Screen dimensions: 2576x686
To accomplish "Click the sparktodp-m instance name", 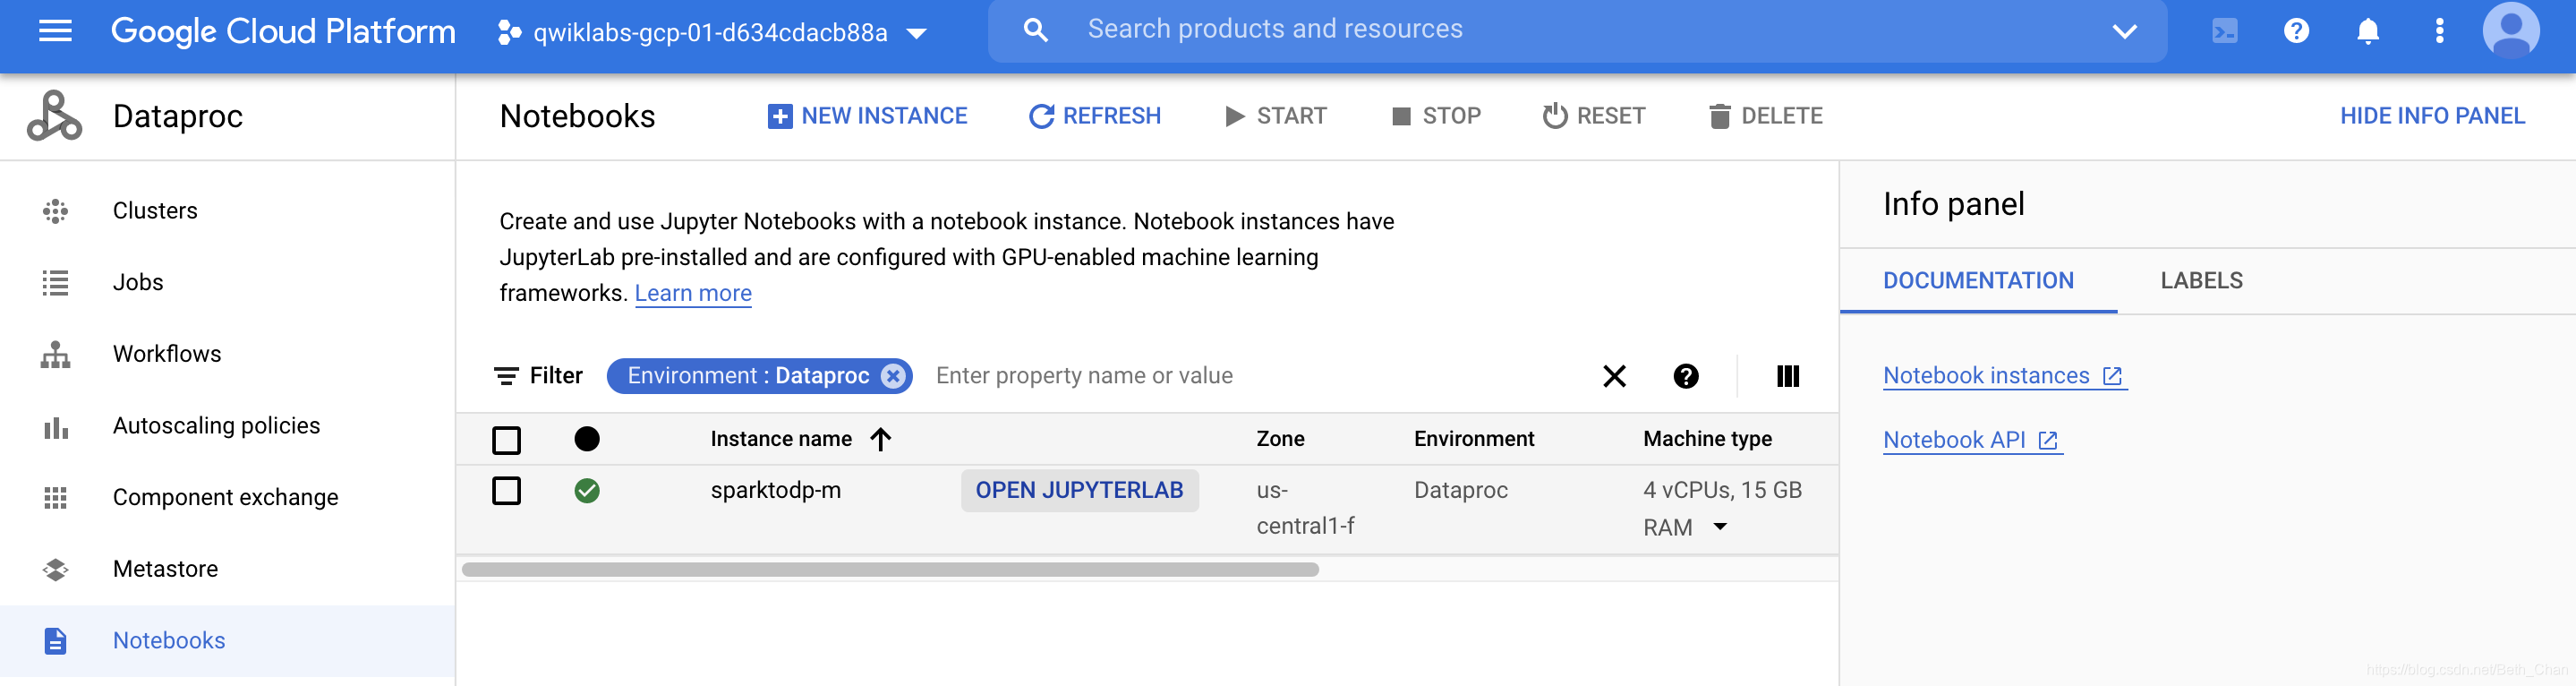I will [x=776, y=491].
